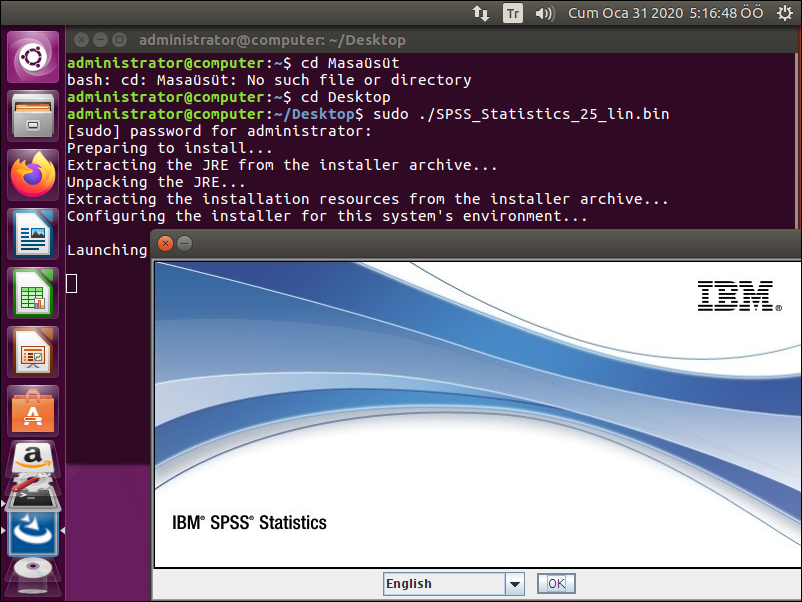Open the Ubuntu Software center icon

click(x=33, y=411)
